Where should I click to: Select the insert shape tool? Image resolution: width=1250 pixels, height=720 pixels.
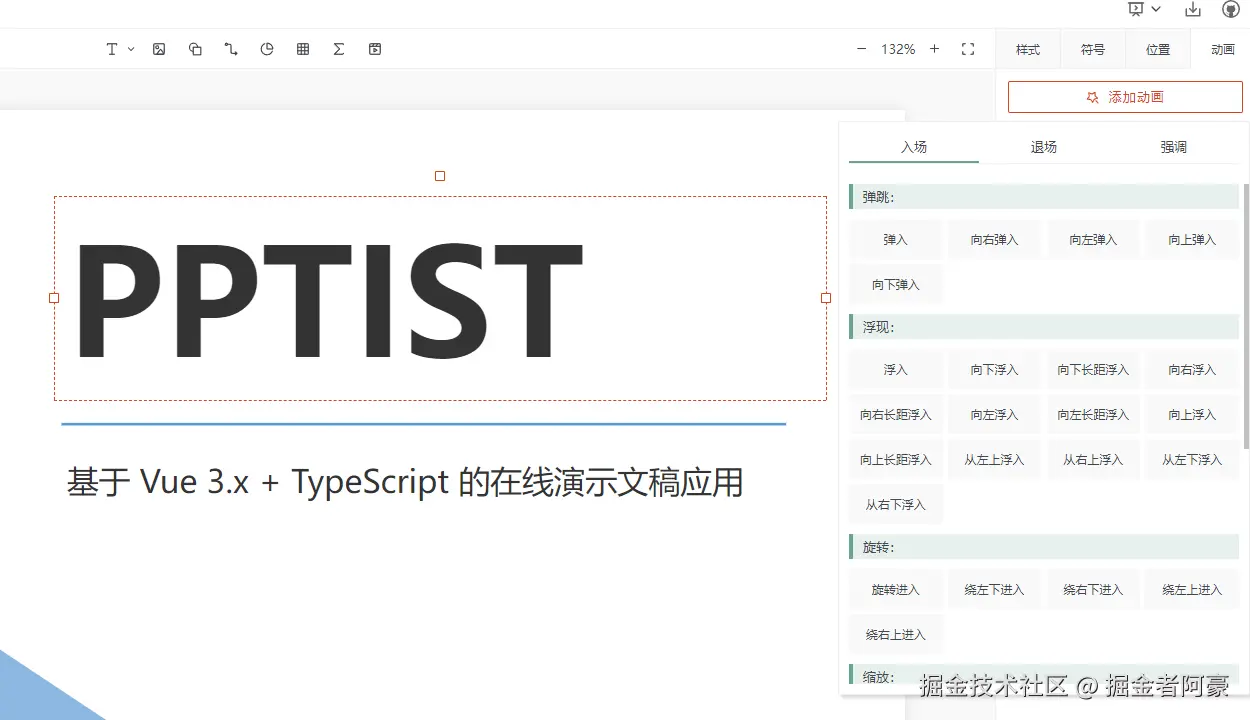(195, 49)
